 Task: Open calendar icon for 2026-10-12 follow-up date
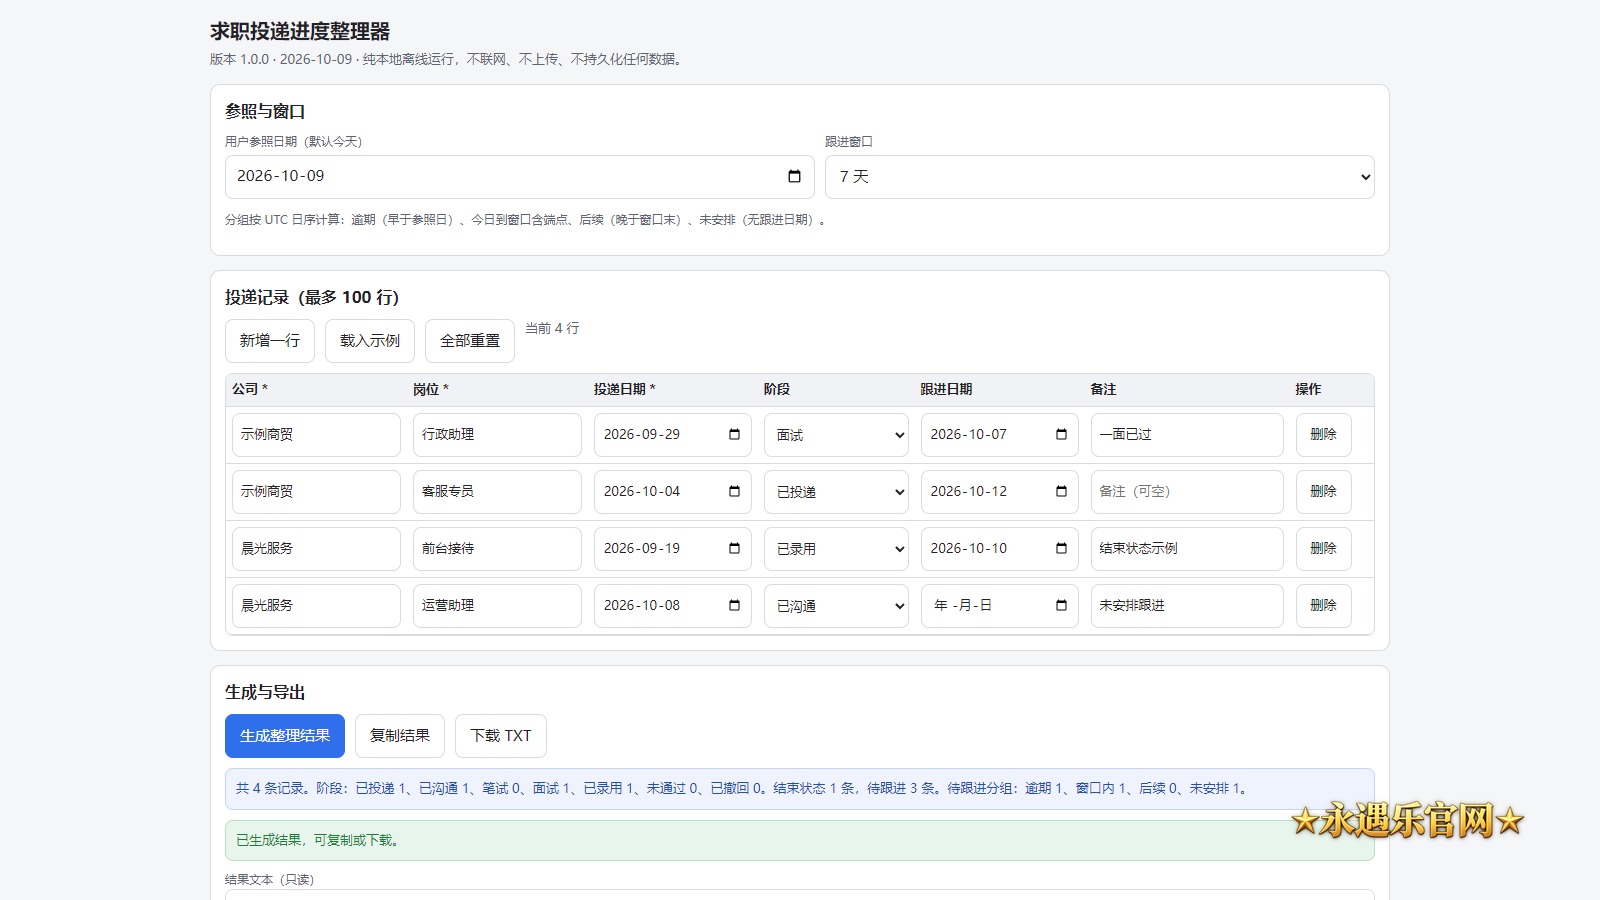[x=1061, y=492]
